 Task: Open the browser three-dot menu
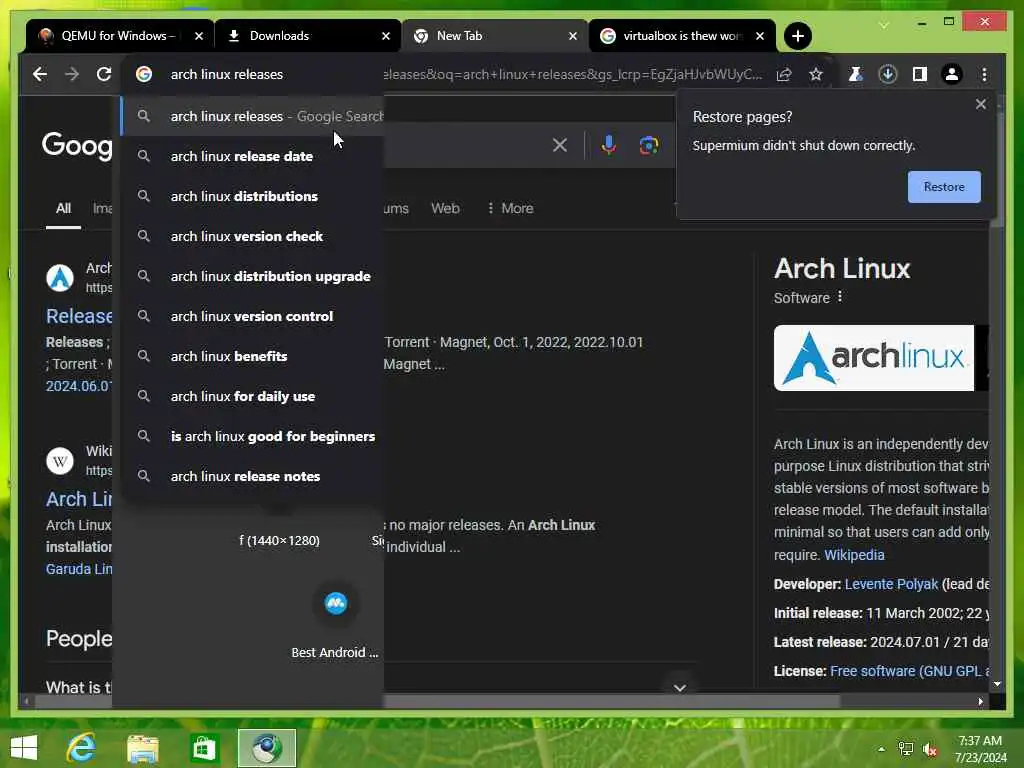click(984, 74)
